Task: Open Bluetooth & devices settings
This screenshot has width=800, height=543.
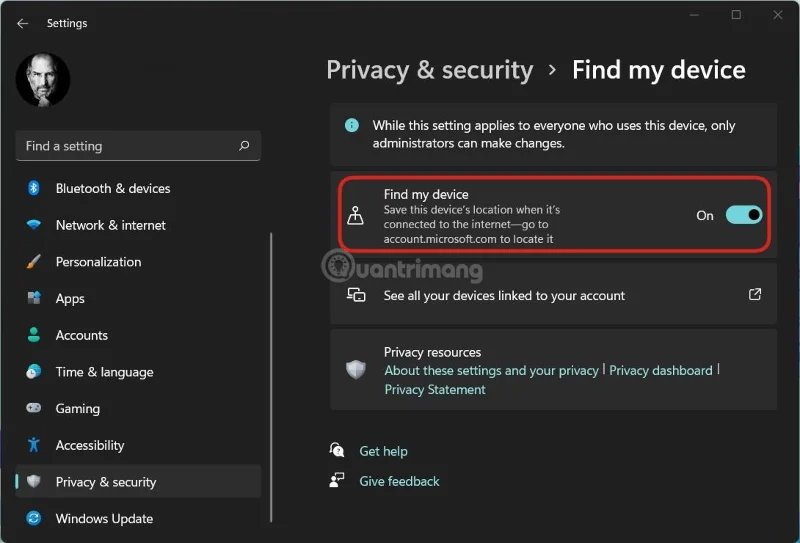Action: 113,188
